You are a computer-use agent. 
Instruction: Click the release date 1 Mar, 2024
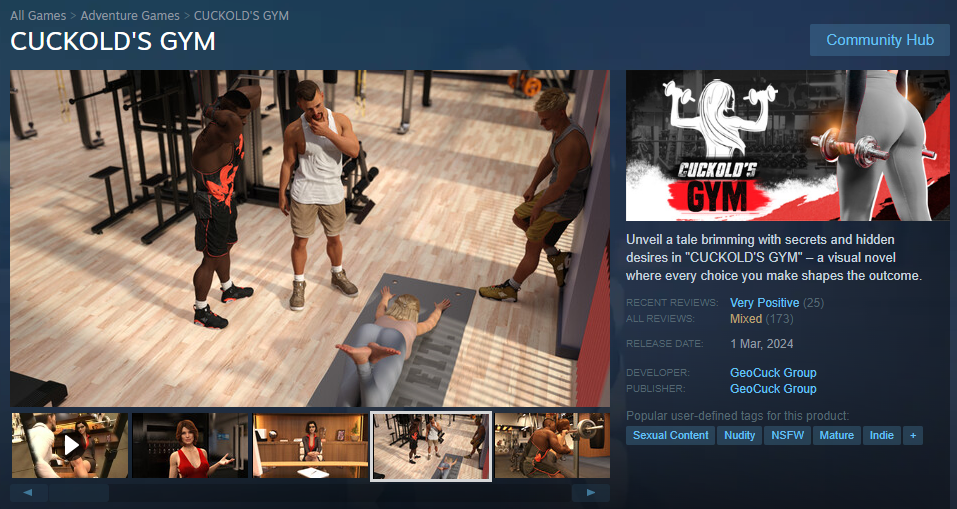point(762,344)
